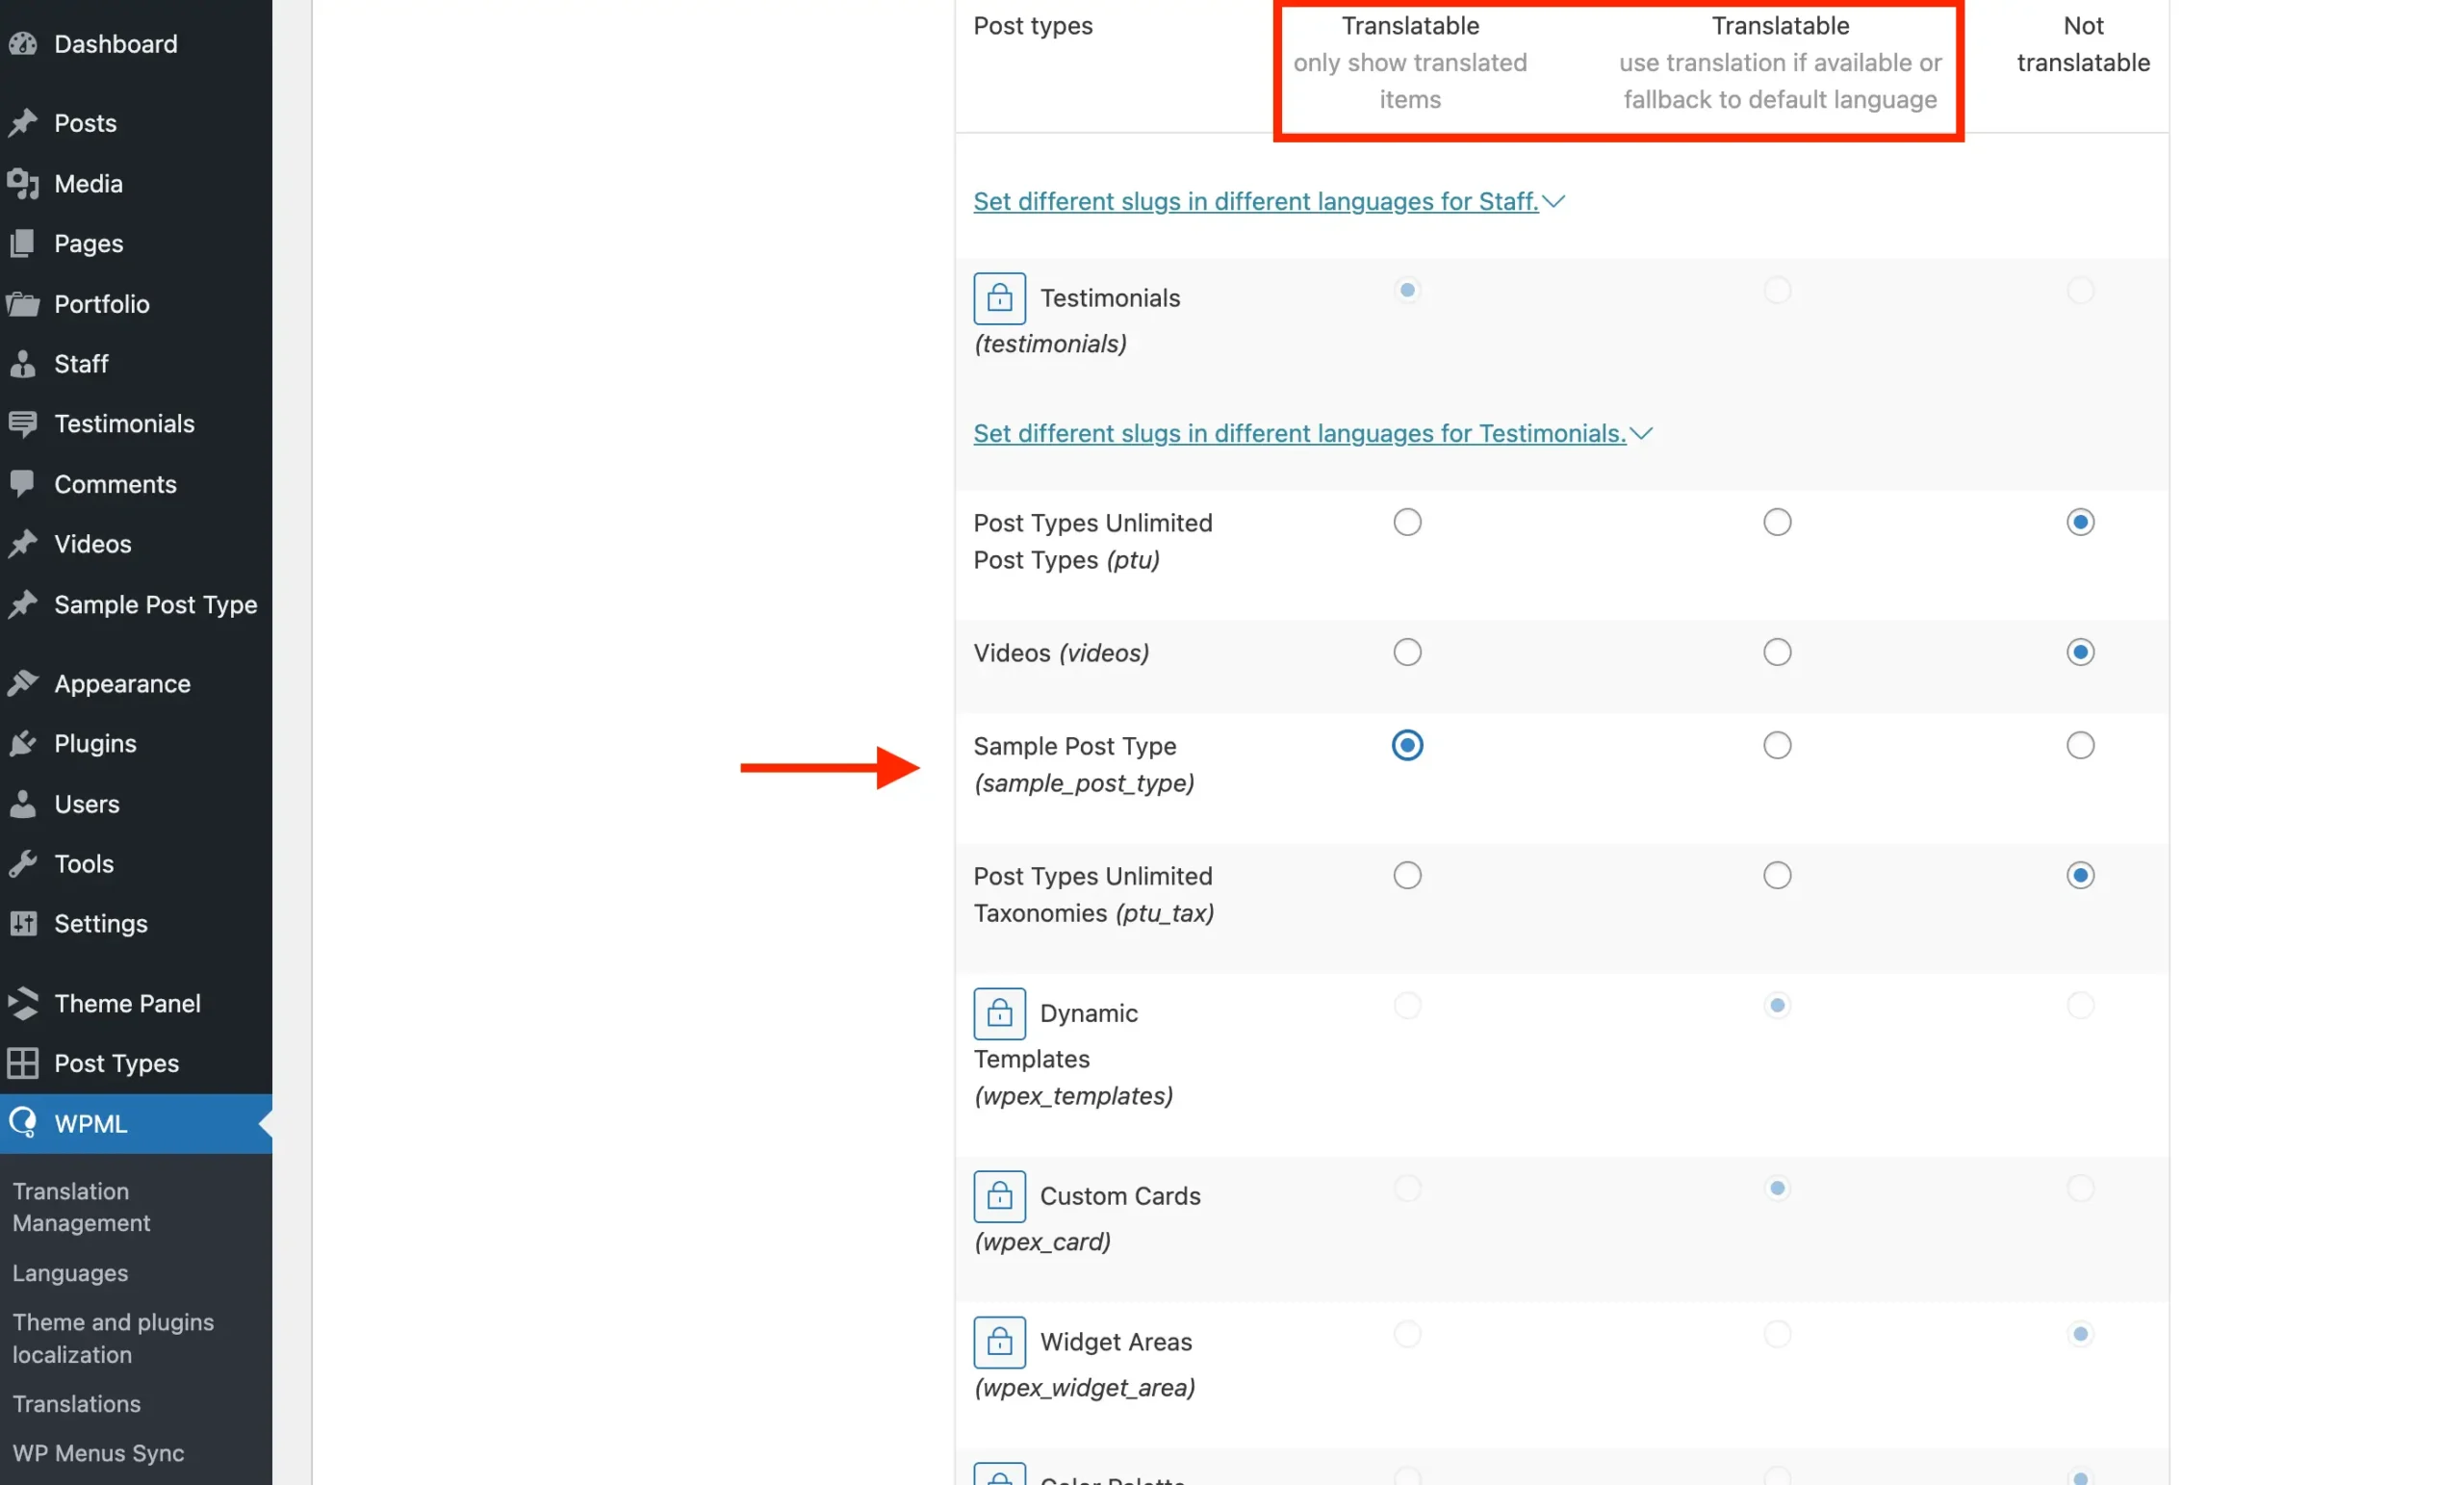The image size is (2464, 1485).
Task: Open Translations submenu item
Action: 77,1404
